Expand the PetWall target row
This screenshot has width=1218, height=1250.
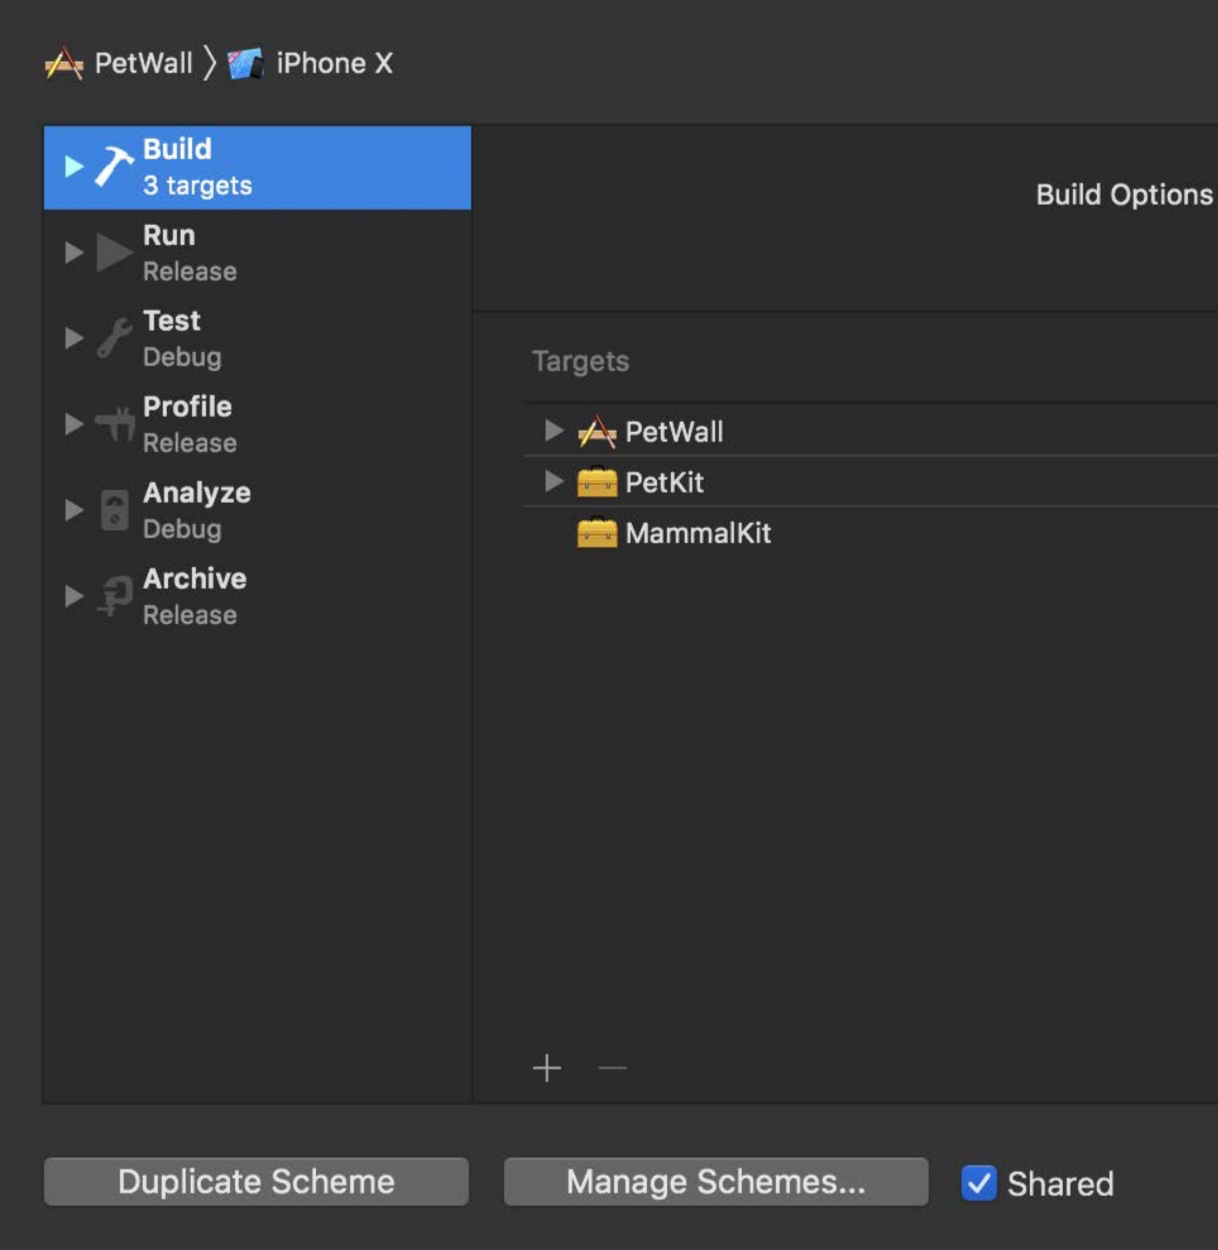pyautogui.click(x=554, y=431)
